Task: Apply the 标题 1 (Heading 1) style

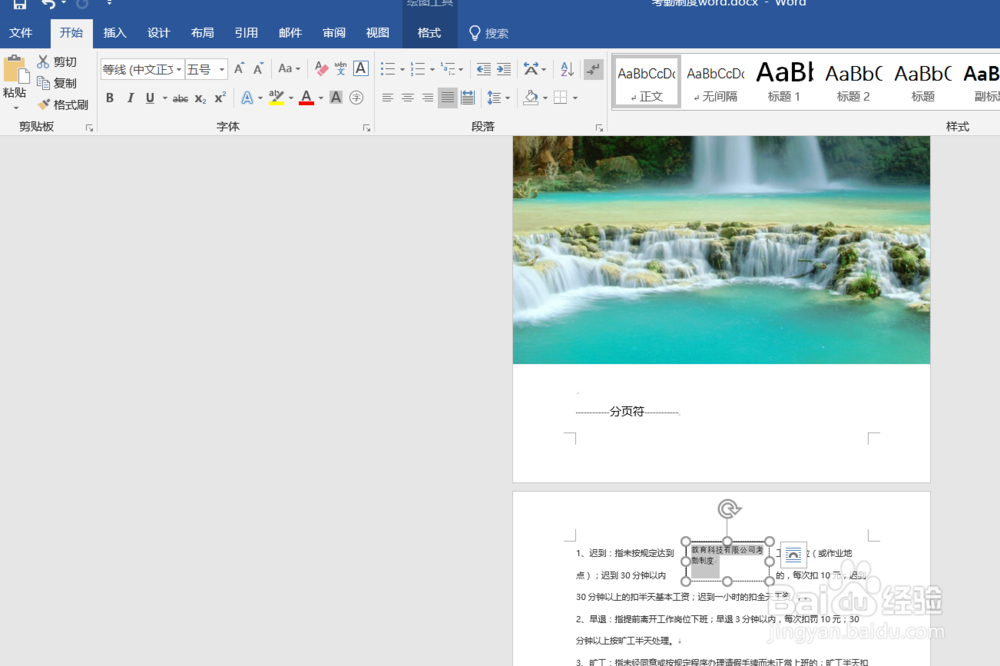Action: click(x=784, y=82)
